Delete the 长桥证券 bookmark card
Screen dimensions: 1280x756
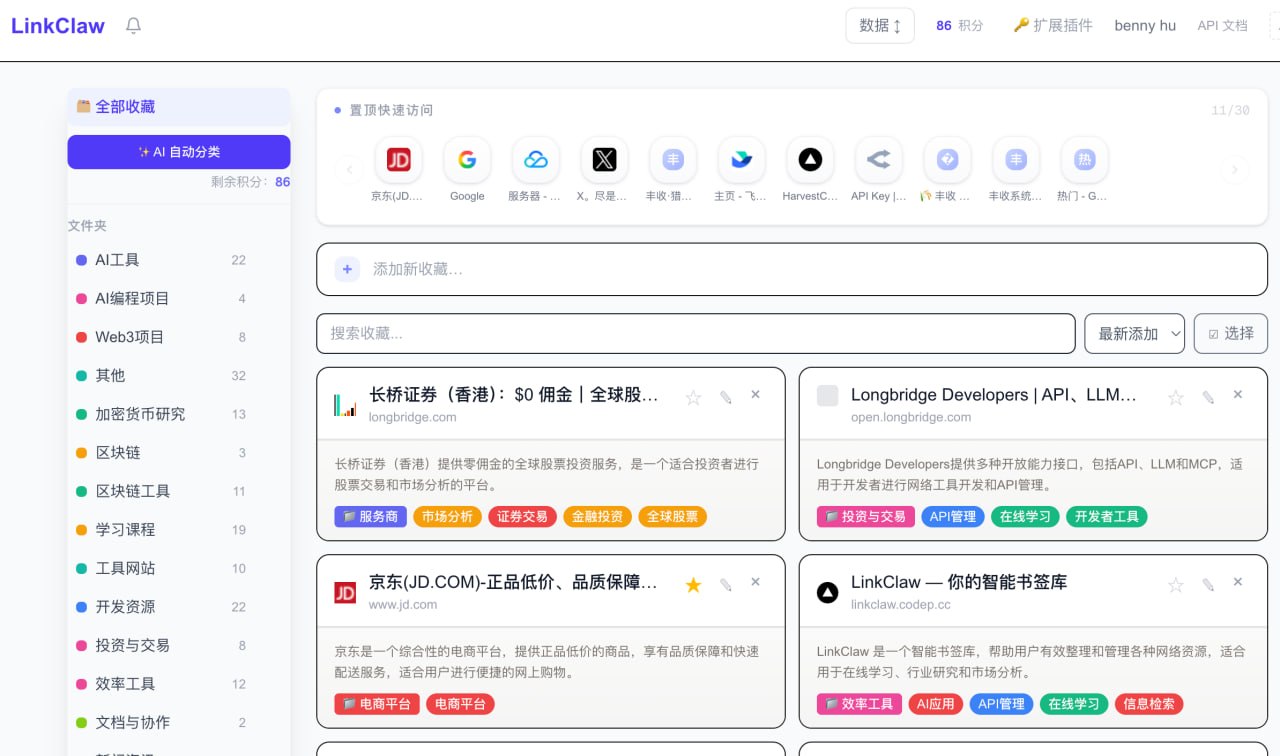755,395
